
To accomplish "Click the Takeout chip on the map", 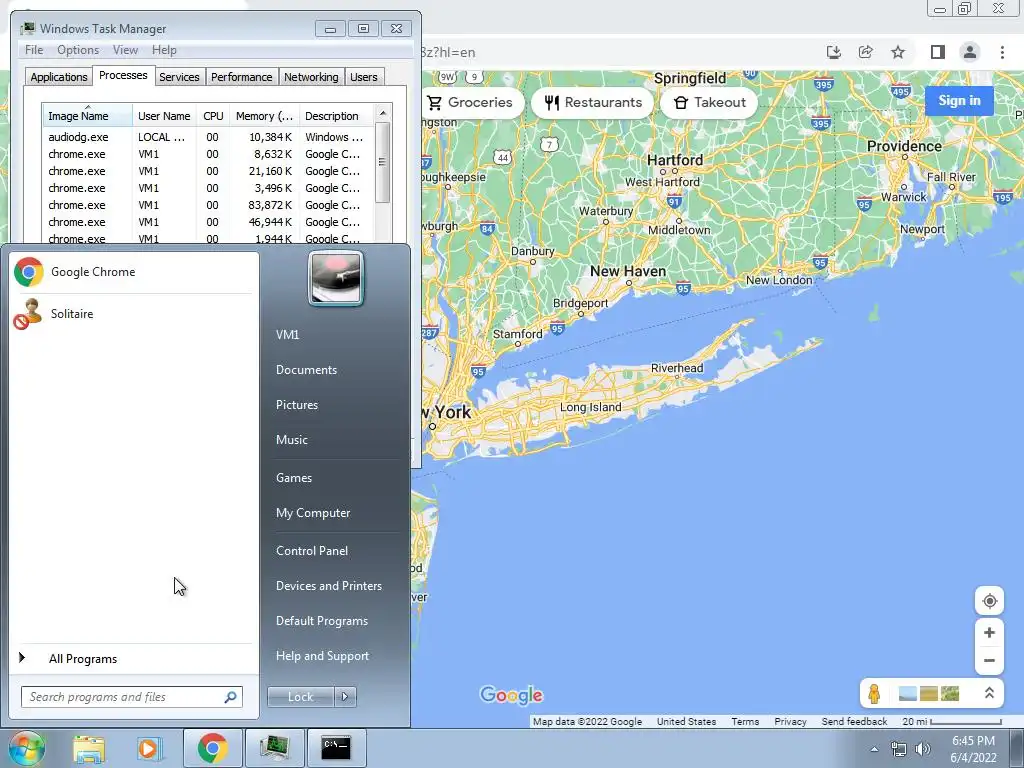I will click(709, 103).
